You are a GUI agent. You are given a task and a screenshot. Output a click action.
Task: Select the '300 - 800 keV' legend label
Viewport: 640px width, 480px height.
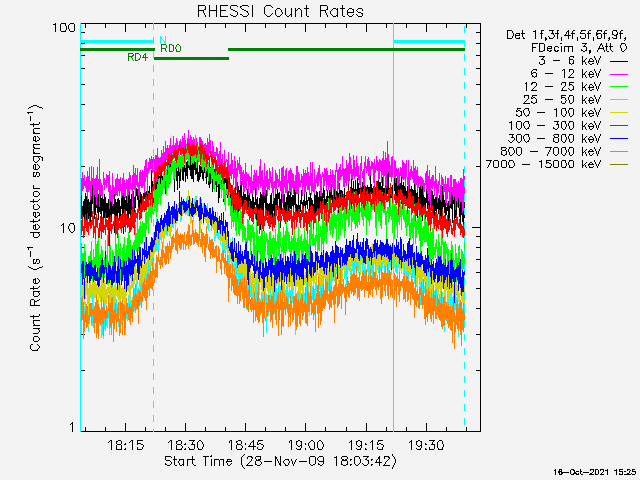click(x=555, y=138)
